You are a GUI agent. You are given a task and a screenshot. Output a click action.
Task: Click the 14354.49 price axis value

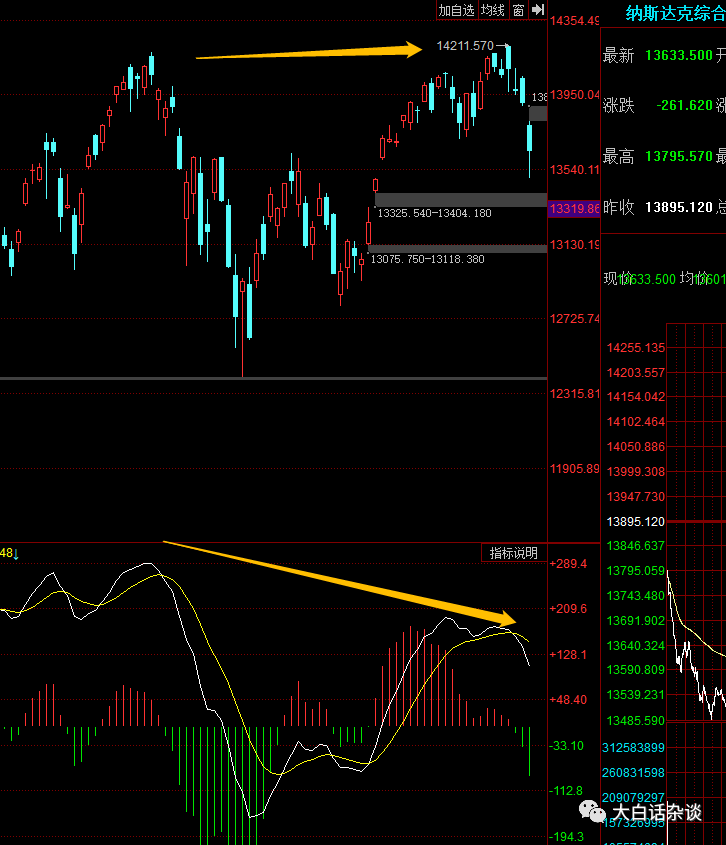point(575,21)
